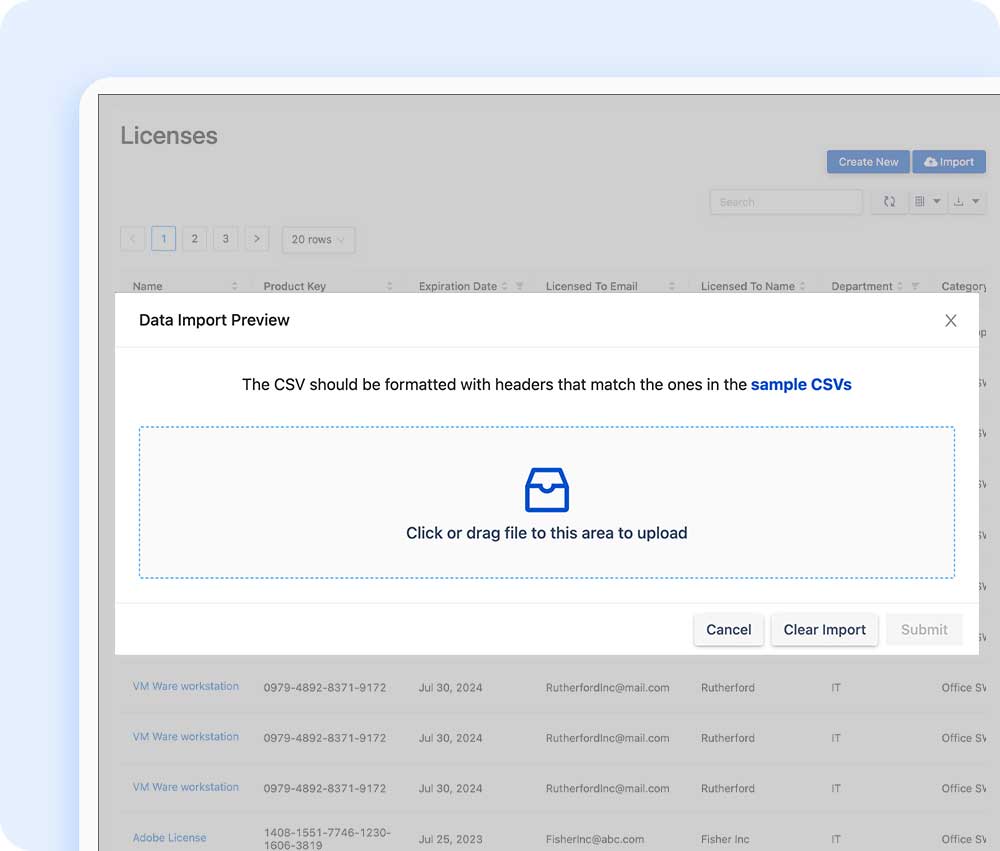Select page 1 in pagination
Viewport: 1000px width, 851px height.
pos(164,239)
